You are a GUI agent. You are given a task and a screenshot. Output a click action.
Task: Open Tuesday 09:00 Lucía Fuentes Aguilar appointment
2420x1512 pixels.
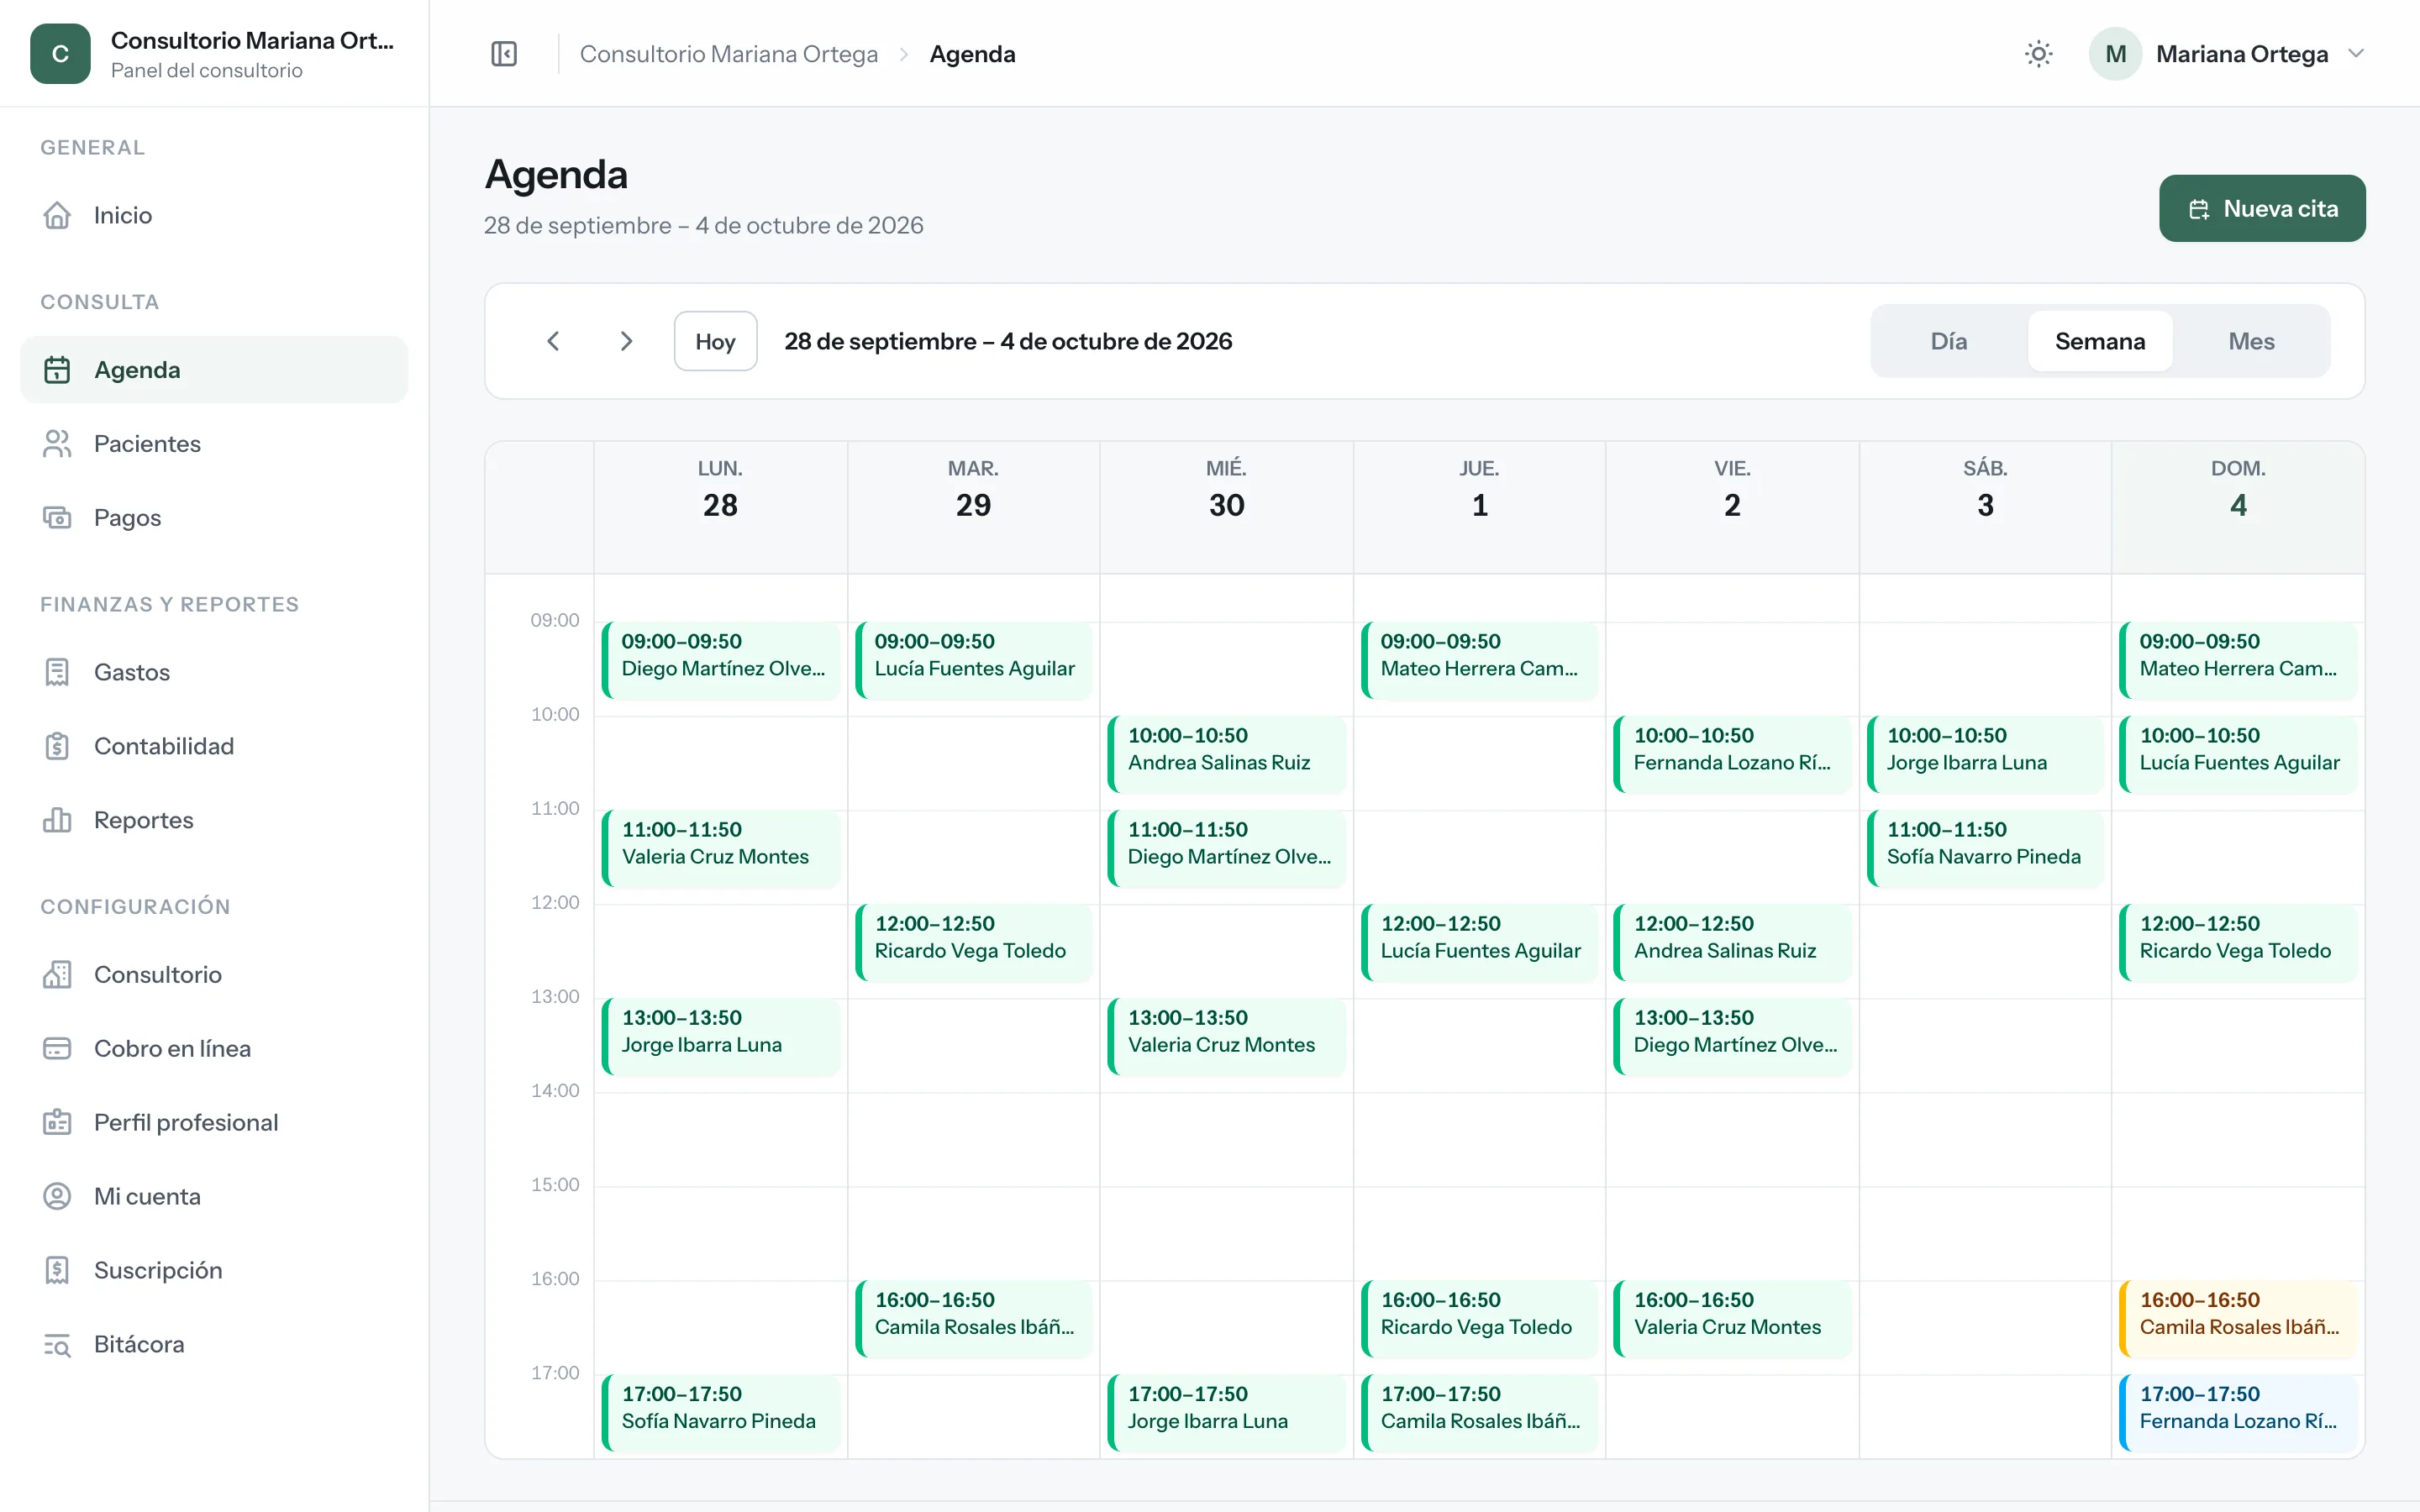click(974, 661)
